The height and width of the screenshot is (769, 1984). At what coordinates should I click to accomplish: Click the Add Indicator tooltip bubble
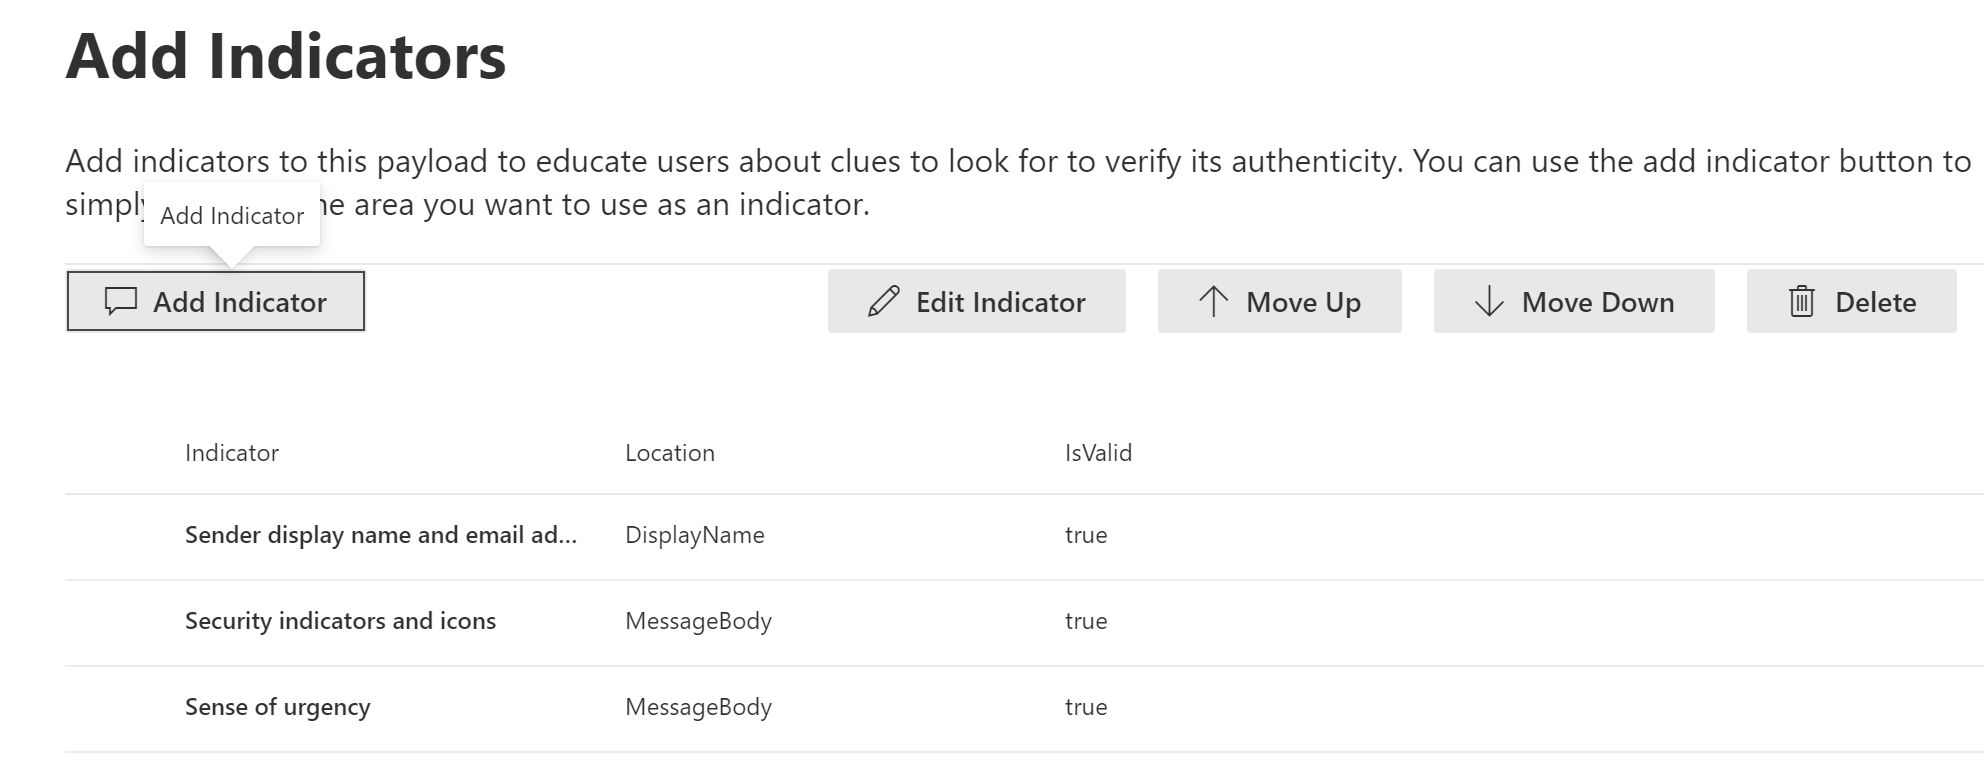[232, 215]
